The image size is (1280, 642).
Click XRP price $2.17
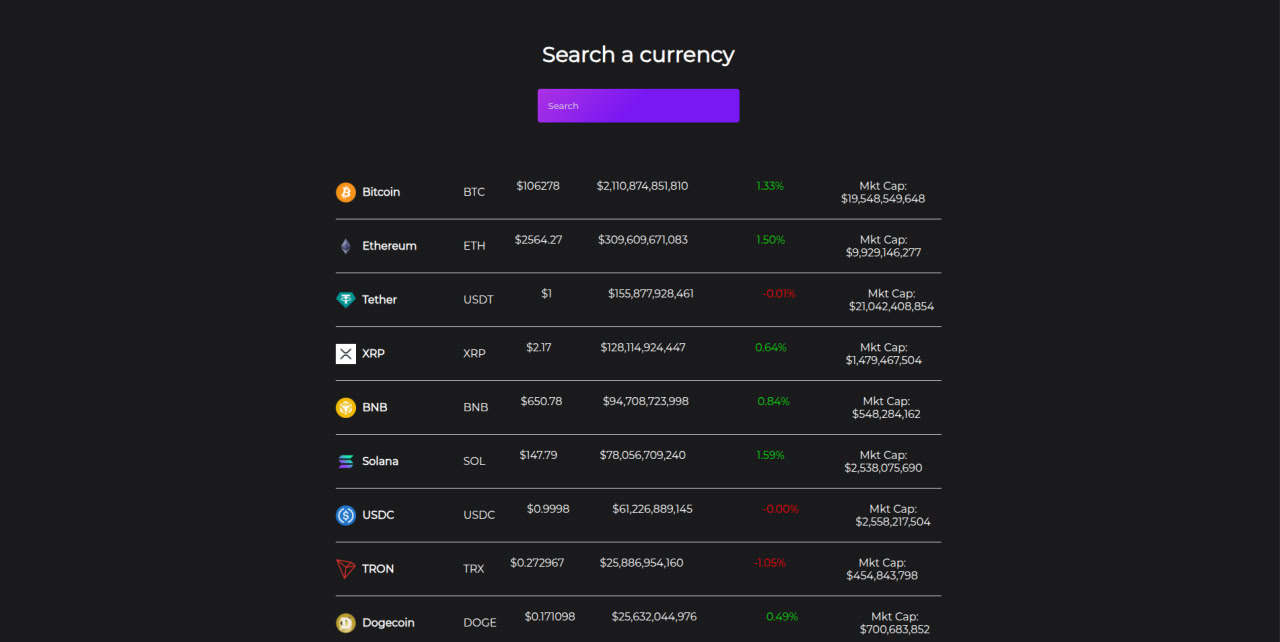coord(538,348)
